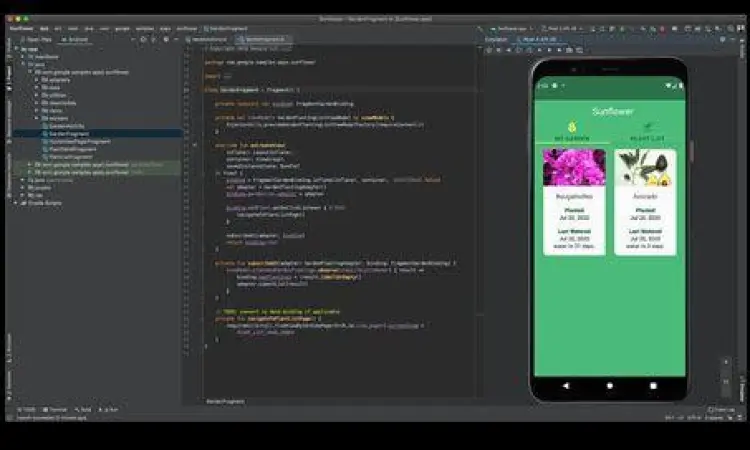Collapse the java folder arrow
Image resolution: width=750 pixels, height=450 pixels.
pyautogui.click(x=24, y=65)
